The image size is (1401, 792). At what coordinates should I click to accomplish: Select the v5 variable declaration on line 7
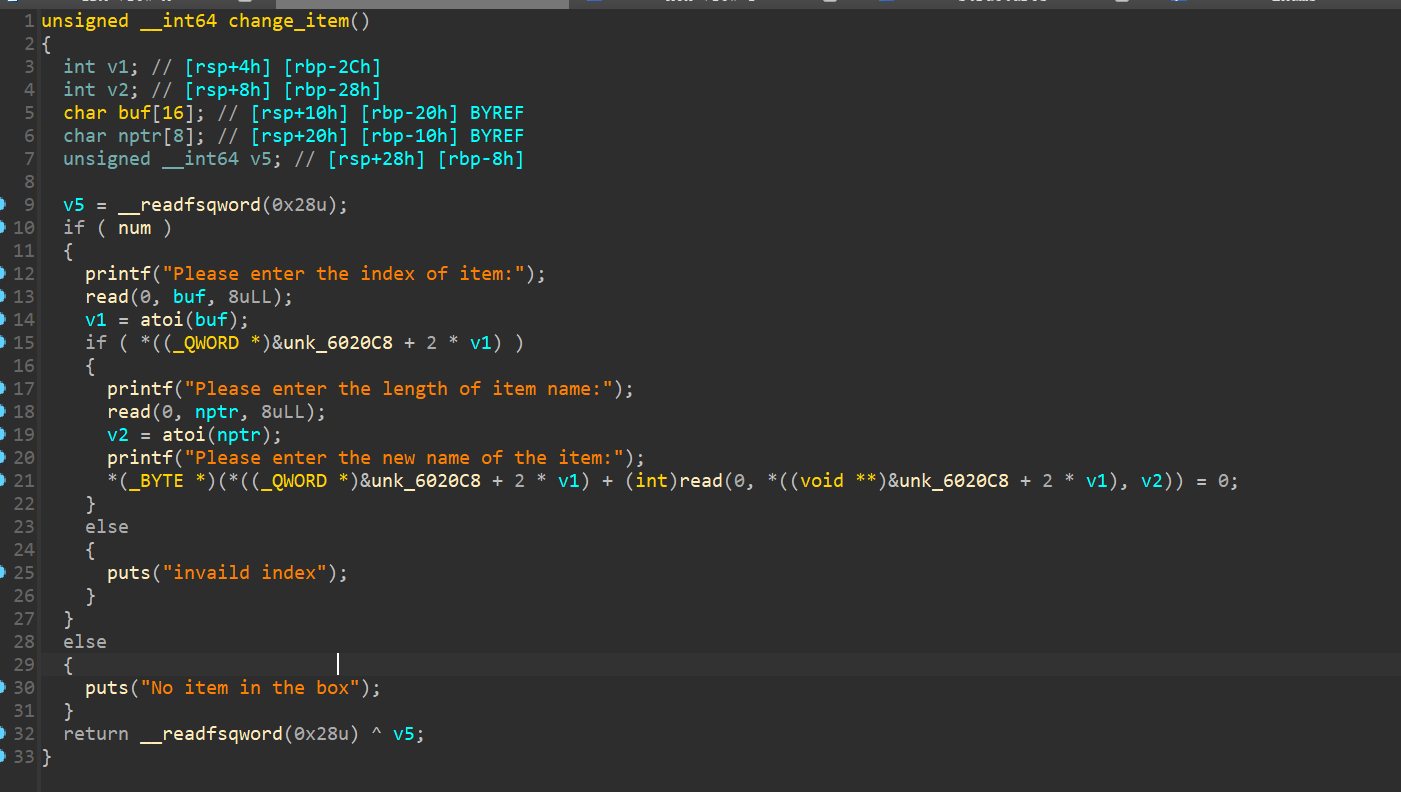[260, 159]
